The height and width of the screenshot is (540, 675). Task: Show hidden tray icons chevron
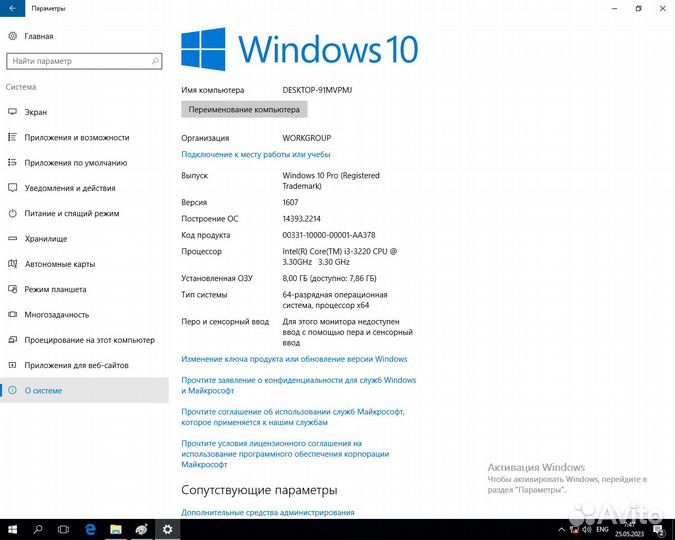tap(561, 530)
